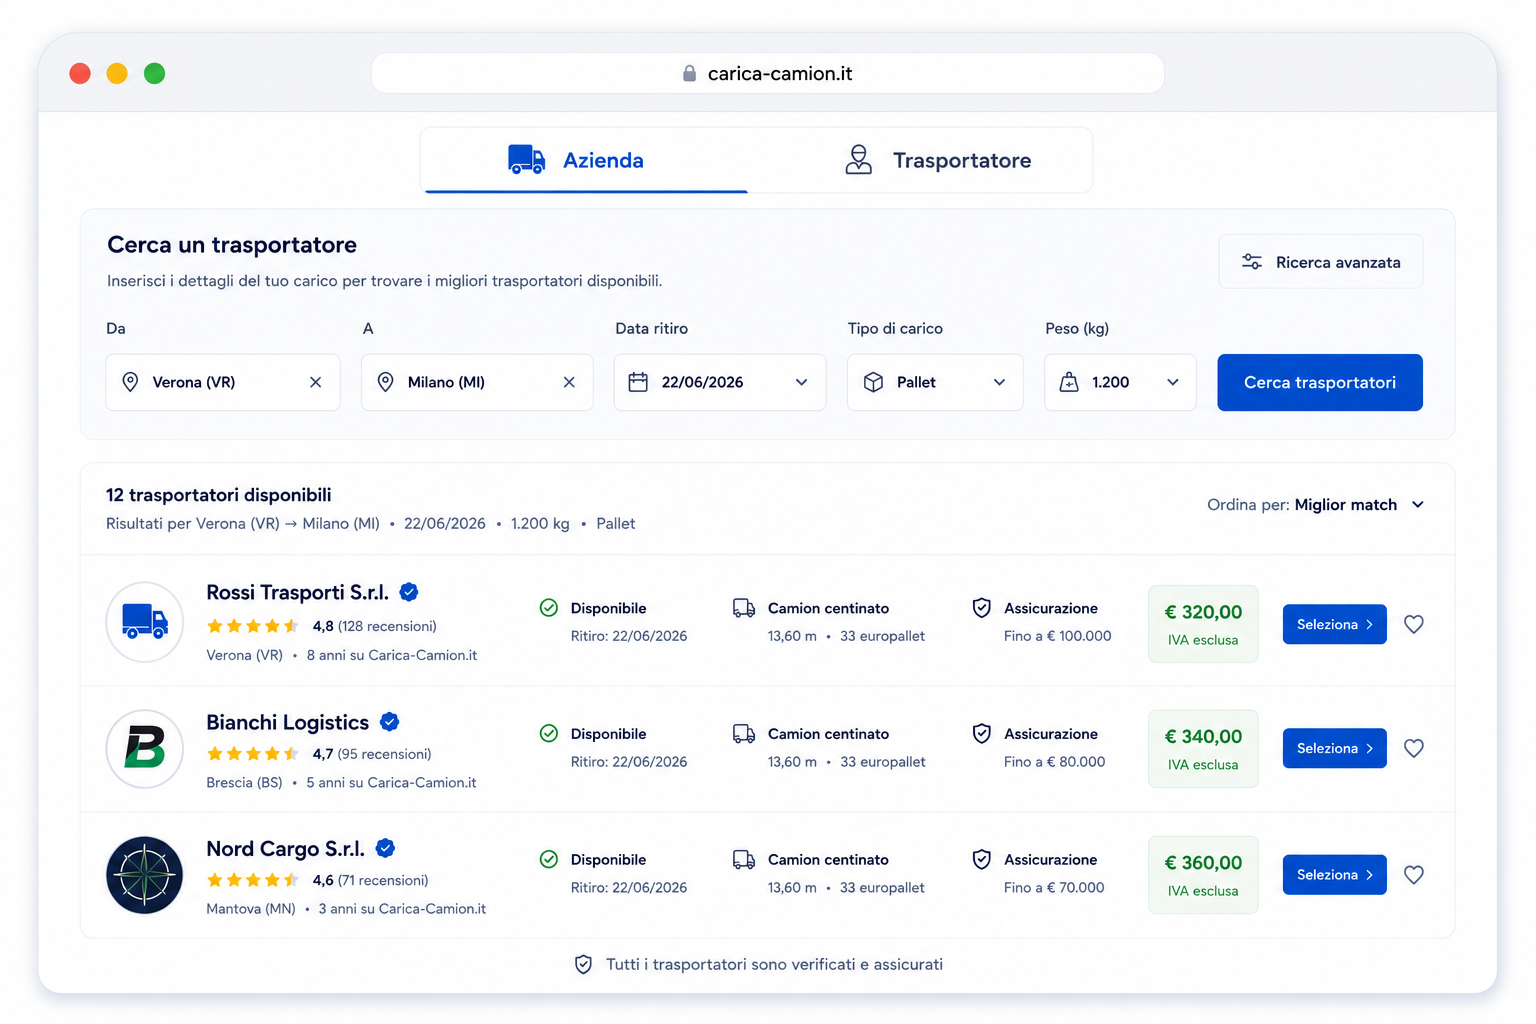Screen dimensions: 1536x1024
Task: Favorite Bianchi Logistics with heart icon
Action: click(x=1414, y=748)
